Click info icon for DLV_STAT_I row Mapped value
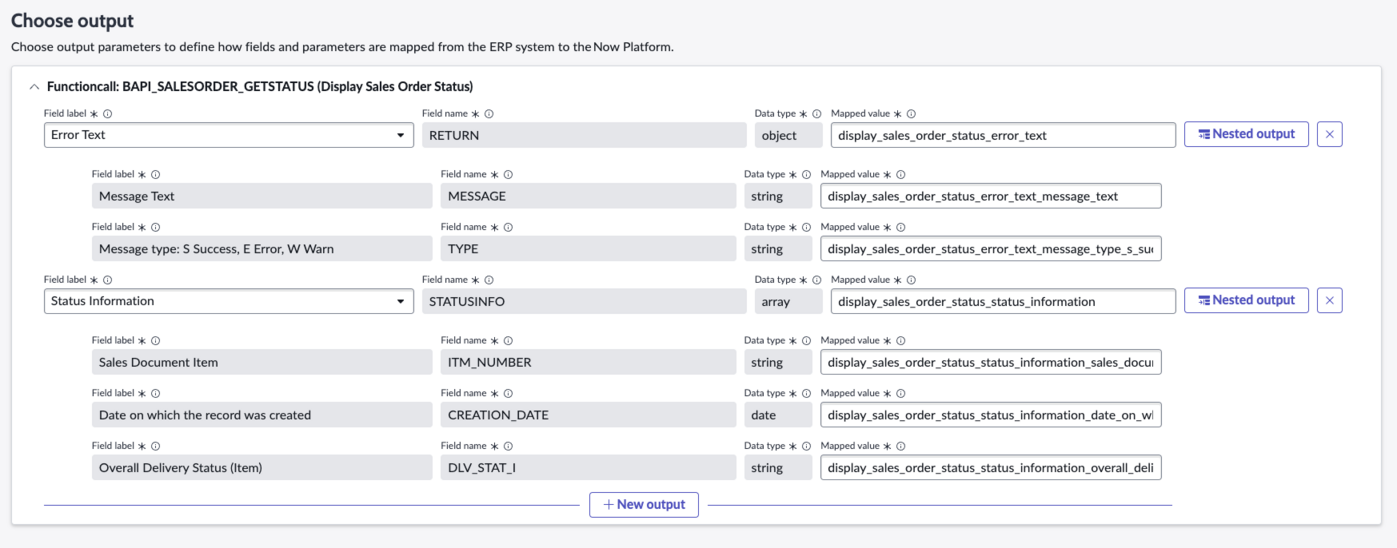Screen dimensions: 1397x548 pos(900,446)
